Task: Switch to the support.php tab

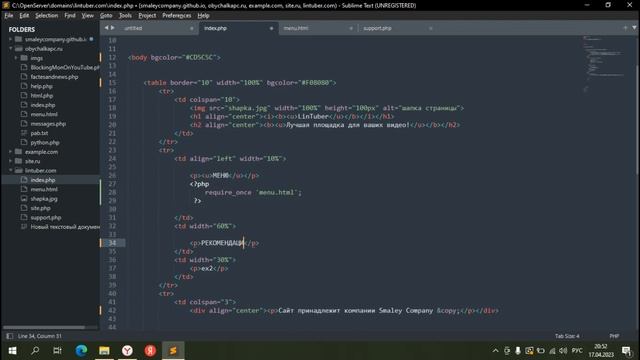Action: point(377,28)
